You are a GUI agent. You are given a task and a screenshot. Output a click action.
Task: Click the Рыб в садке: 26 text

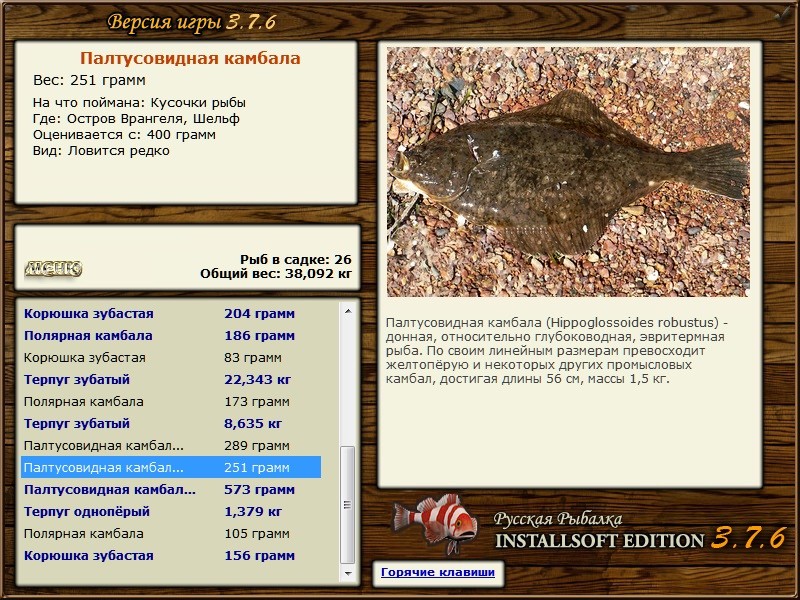pos(296,260)
